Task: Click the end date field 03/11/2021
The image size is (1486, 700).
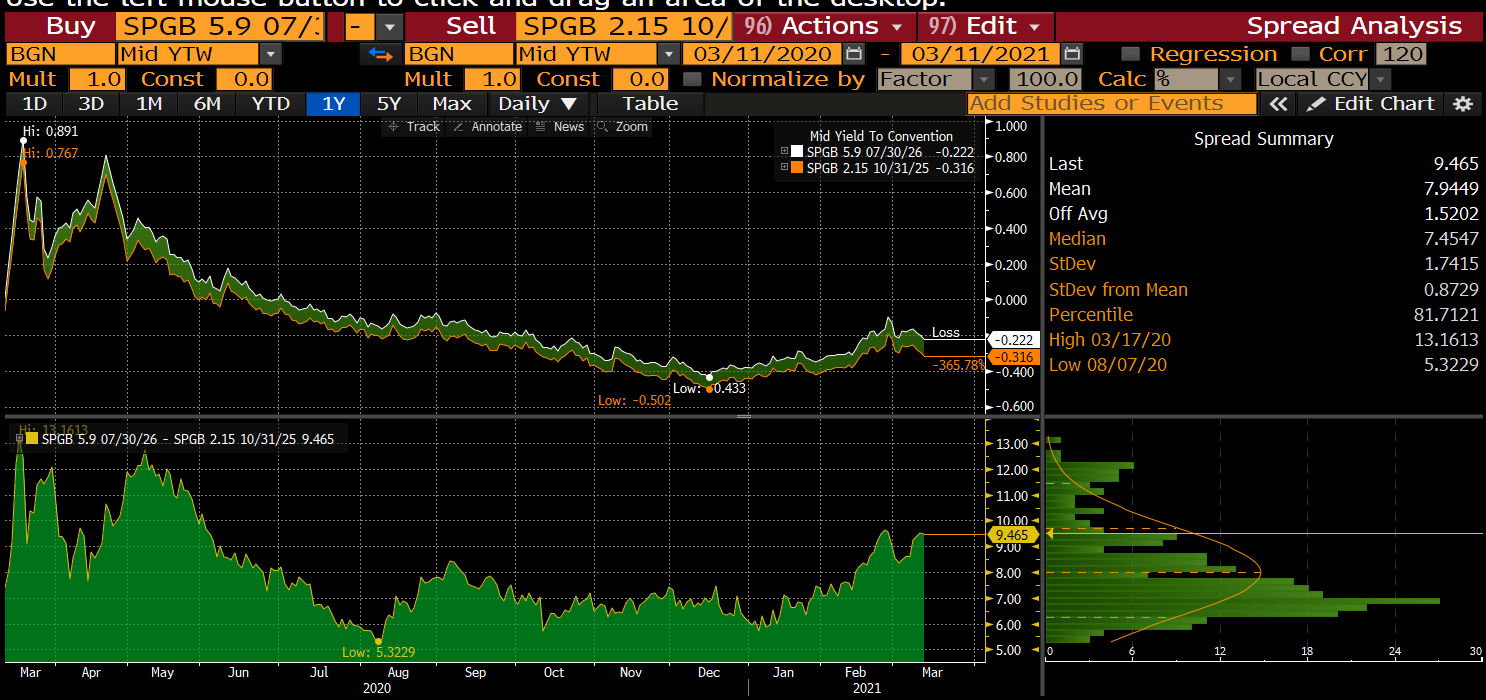Action: click(x=979, y=54)
